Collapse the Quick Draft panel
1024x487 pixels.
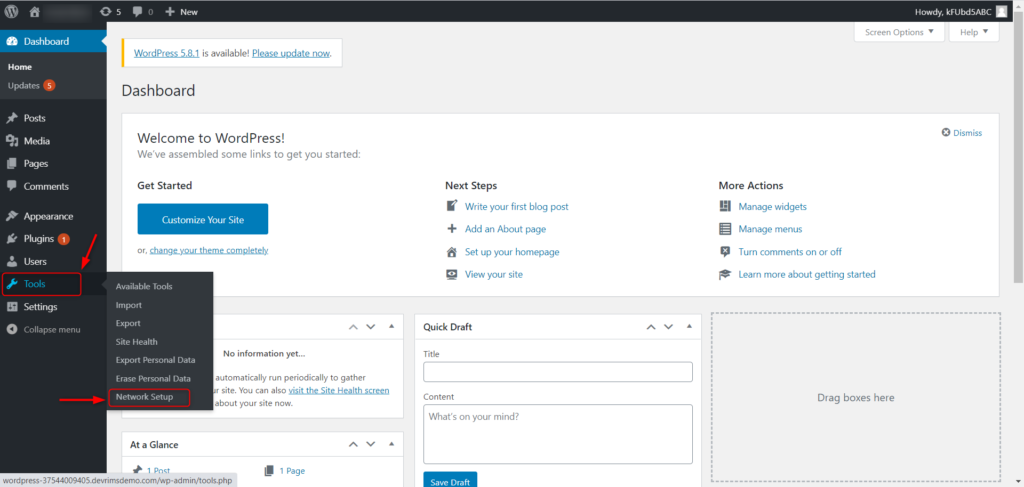689,326
